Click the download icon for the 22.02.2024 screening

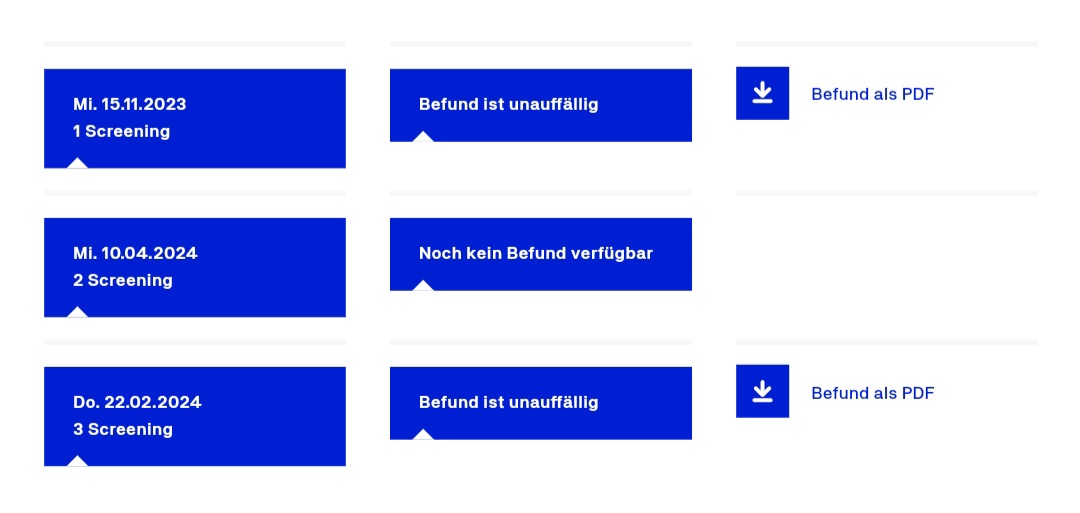coord(762,391)
